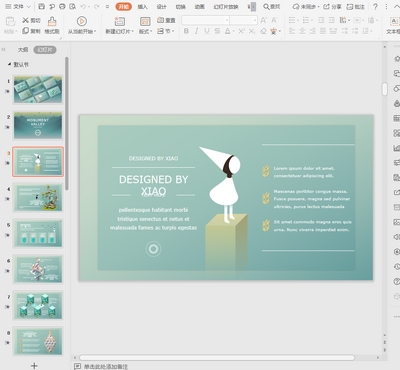The image size is (400, 370).
Task: Collapse the slide panel with double chevron
Action: pyautogui.click(x=4, y=49)
